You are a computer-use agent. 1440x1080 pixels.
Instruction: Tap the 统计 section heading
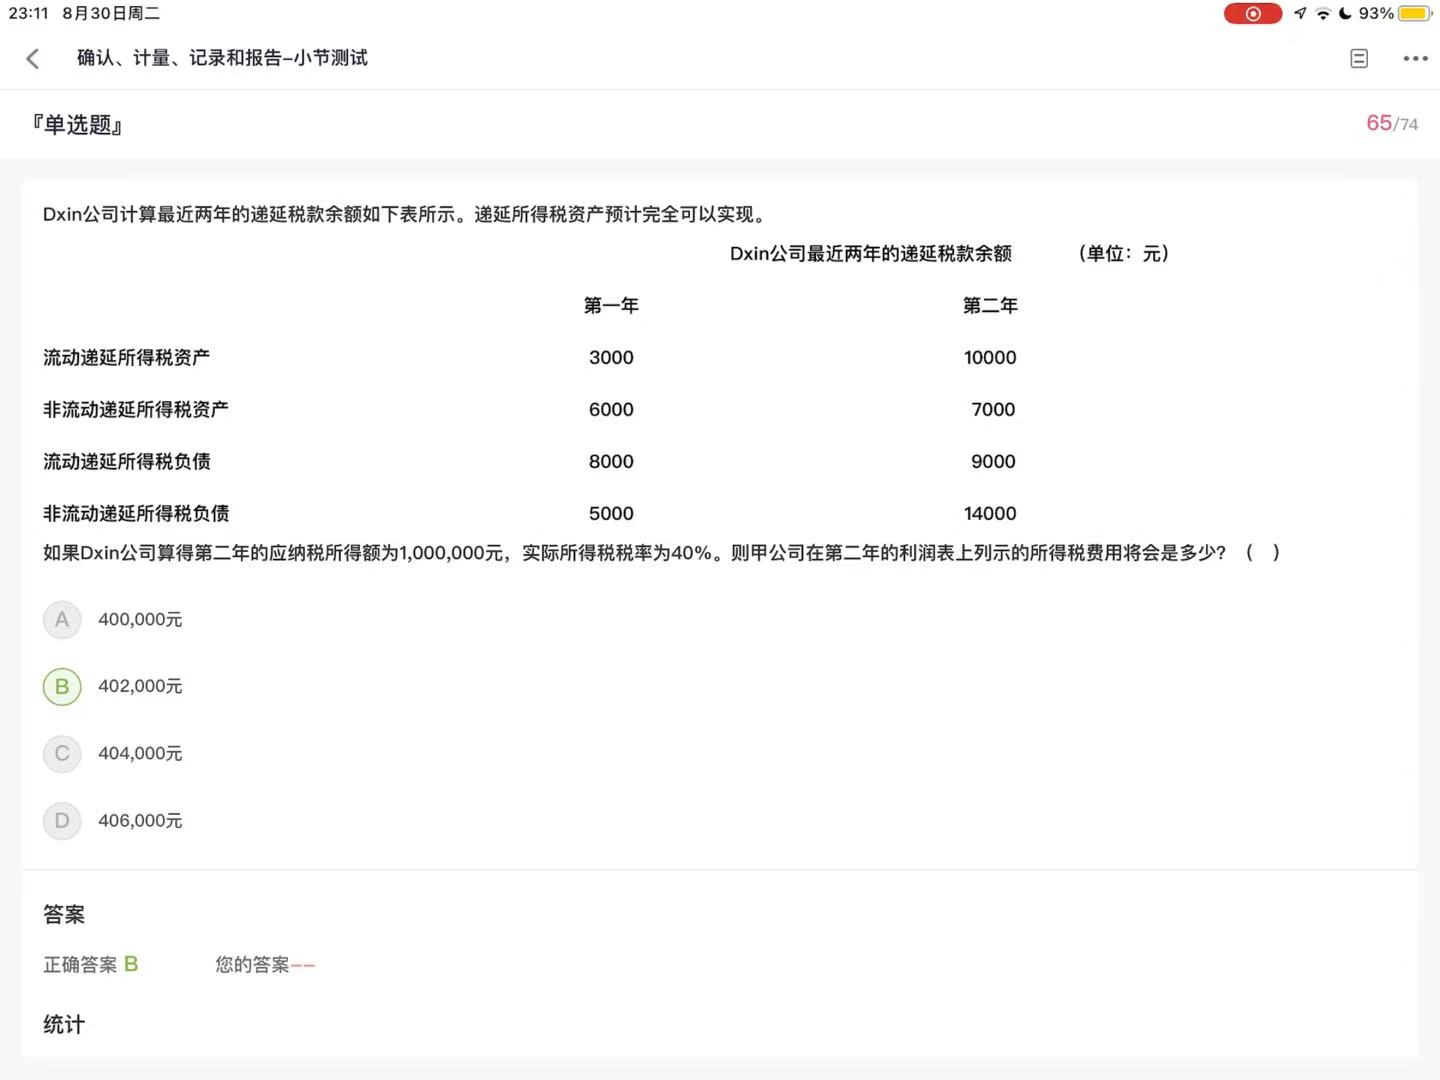(x=64, y=1024)
